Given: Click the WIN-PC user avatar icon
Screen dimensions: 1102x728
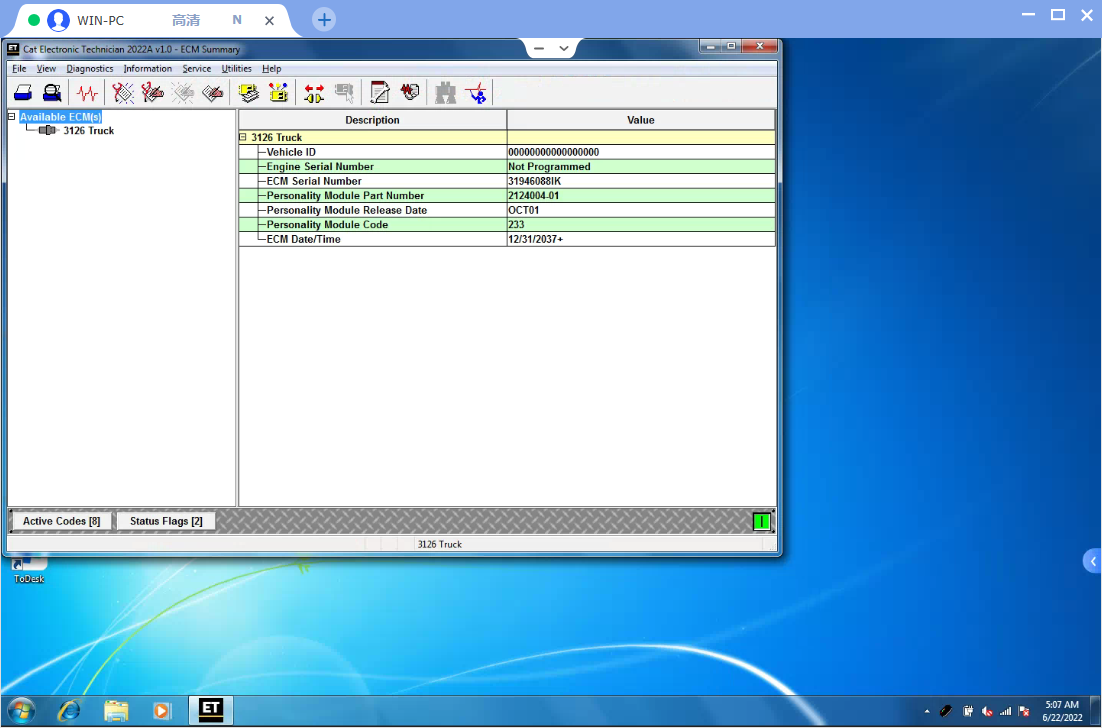Looking at the screenshot, I should pyautogui.click(x=58, y=20).
